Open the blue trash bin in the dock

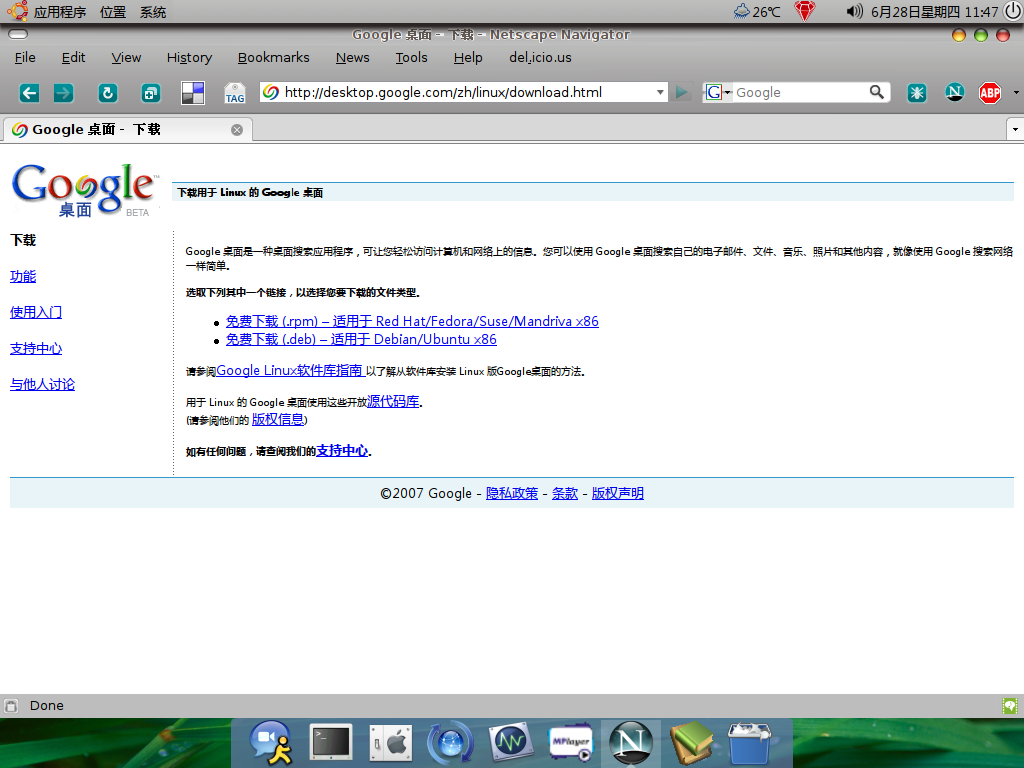click(750, 743)
